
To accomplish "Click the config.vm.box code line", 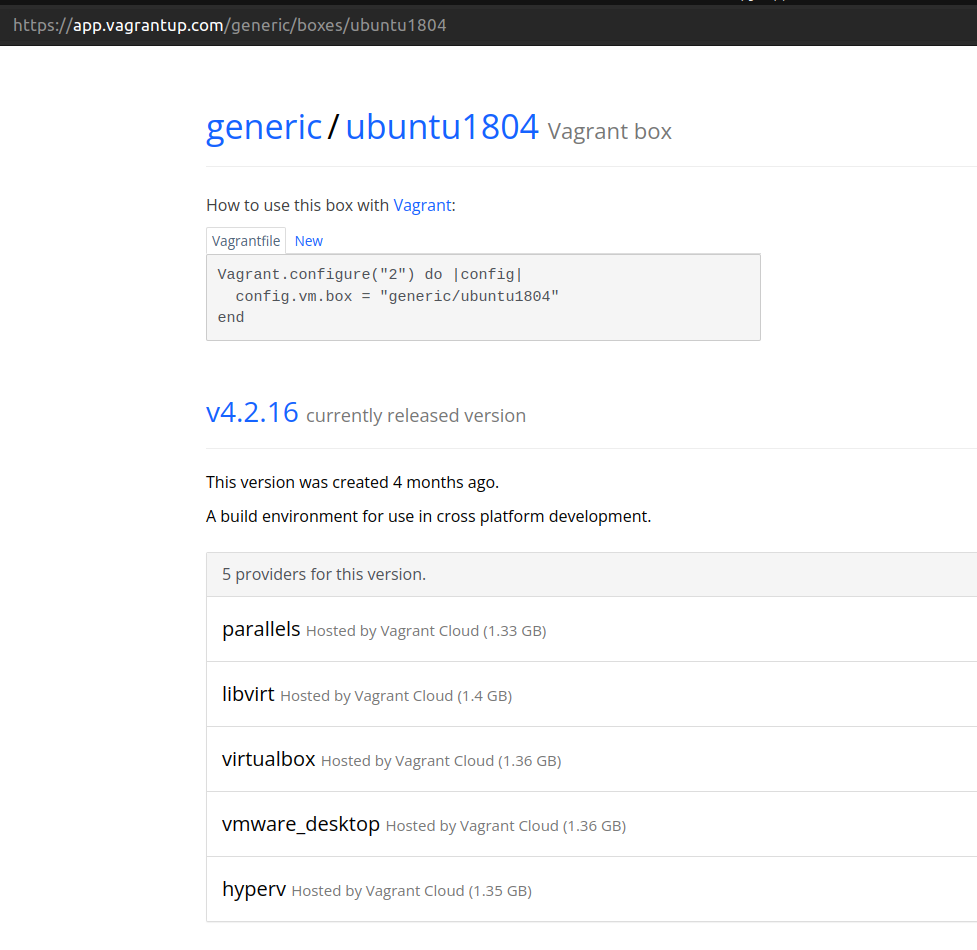I will point(397,297).
